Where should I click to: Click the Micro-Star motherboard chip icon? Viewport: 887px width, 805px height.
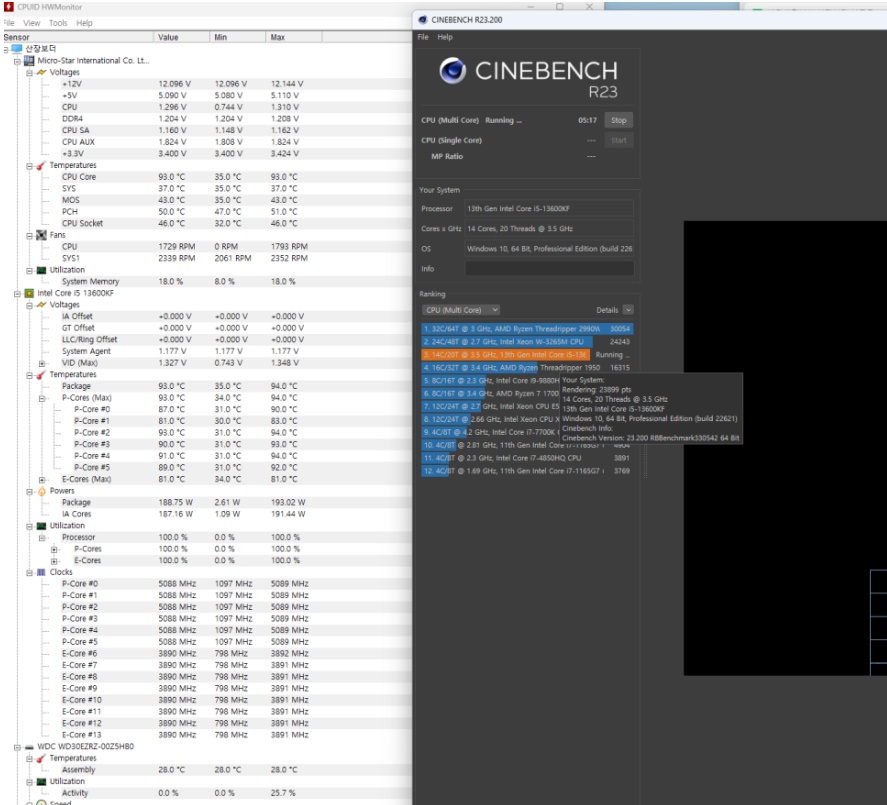click(29, 61)
